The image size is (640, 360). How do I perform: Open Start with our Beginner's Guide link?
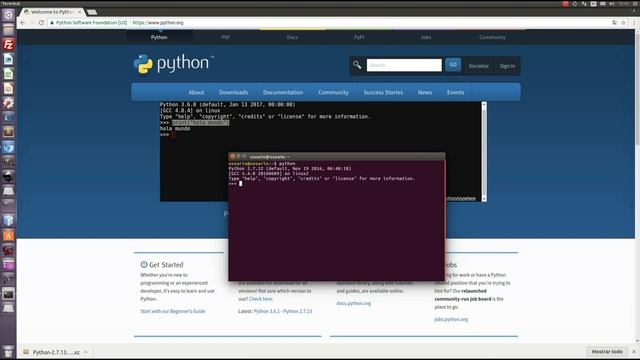(173, 311)
